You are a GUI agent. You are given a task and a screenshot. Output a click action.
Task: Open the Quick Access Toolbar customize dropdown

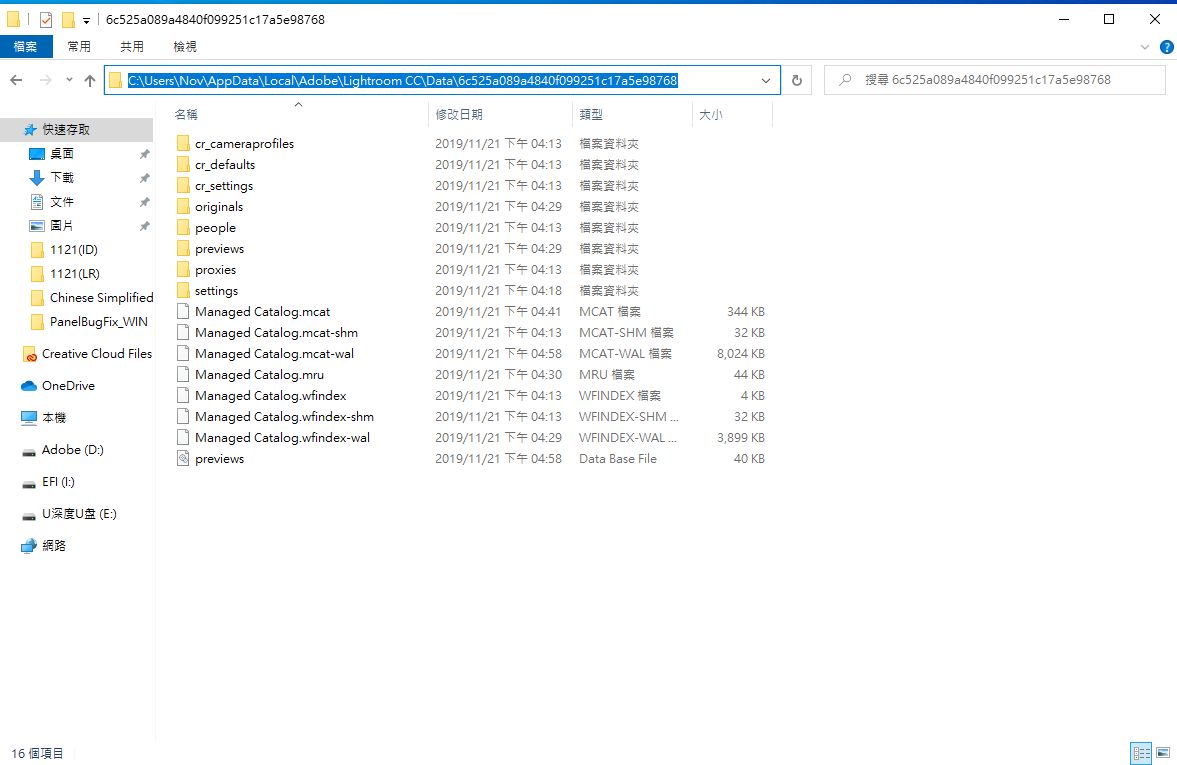tap(87, 18)
